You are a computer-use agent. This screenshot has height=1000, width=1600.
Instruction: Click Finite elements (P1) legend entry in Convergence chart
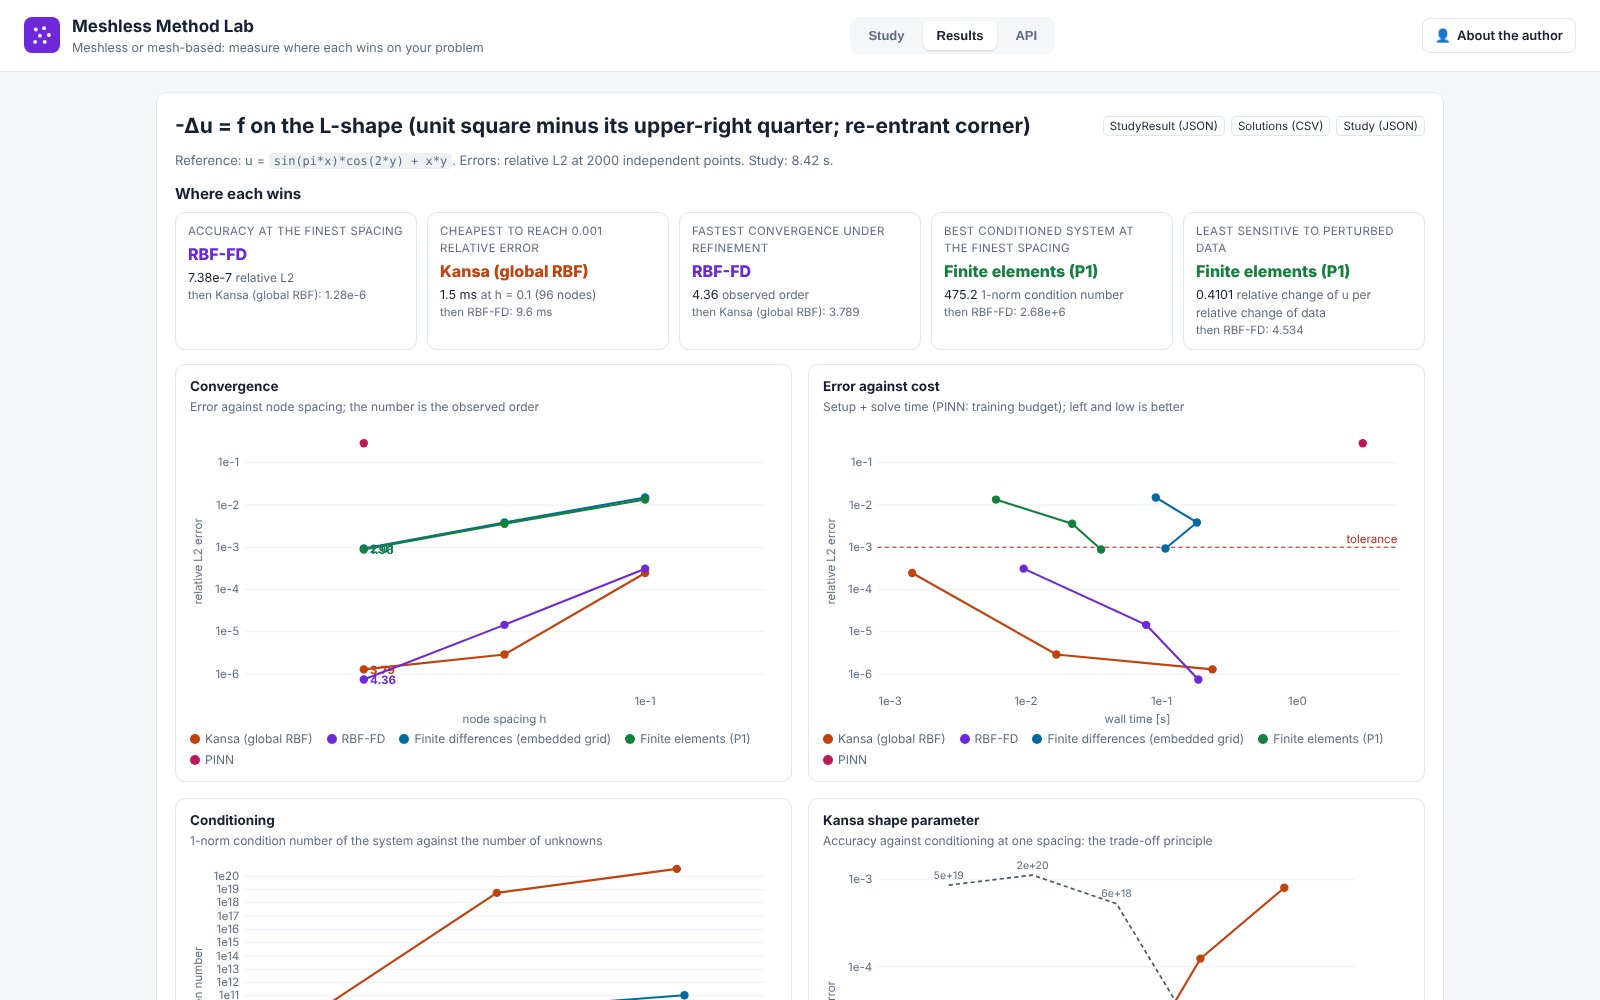point(688,739)
